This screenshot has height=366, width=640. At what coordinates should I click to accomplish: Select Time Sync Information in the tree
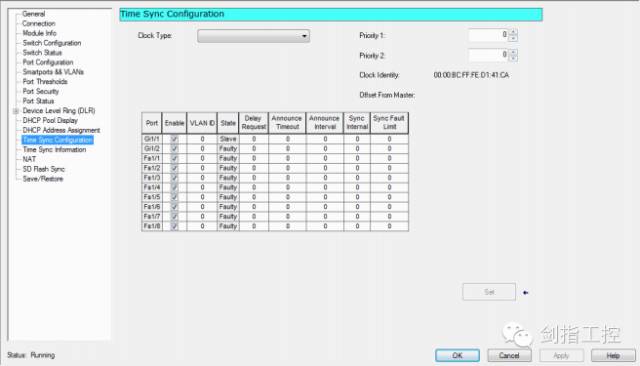pos(54,150)
